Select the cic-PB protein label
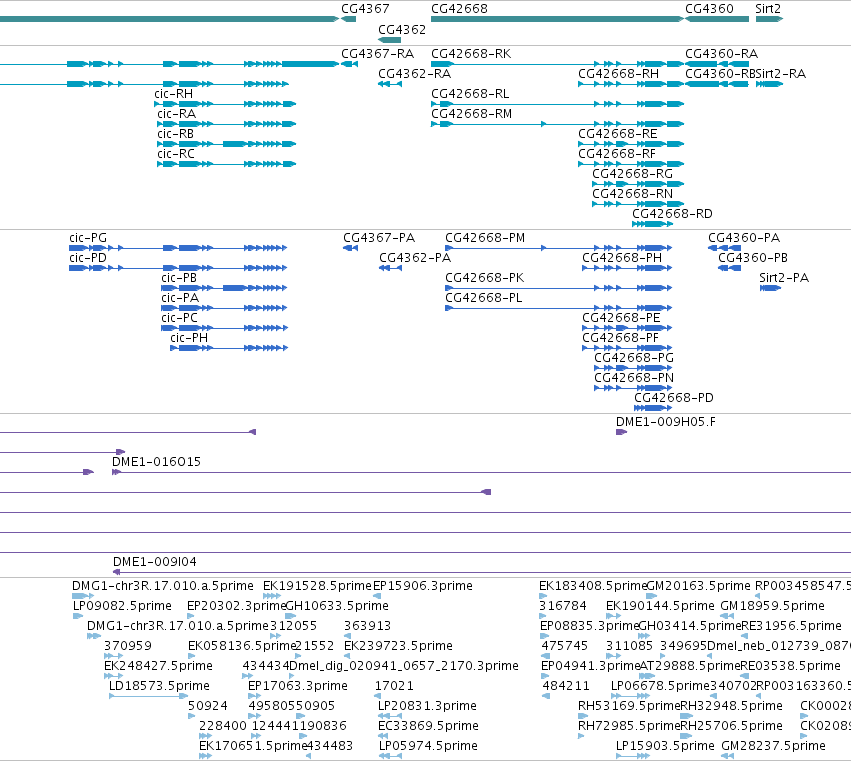Screen dimensions: 851x761 (x=179, y=278)
